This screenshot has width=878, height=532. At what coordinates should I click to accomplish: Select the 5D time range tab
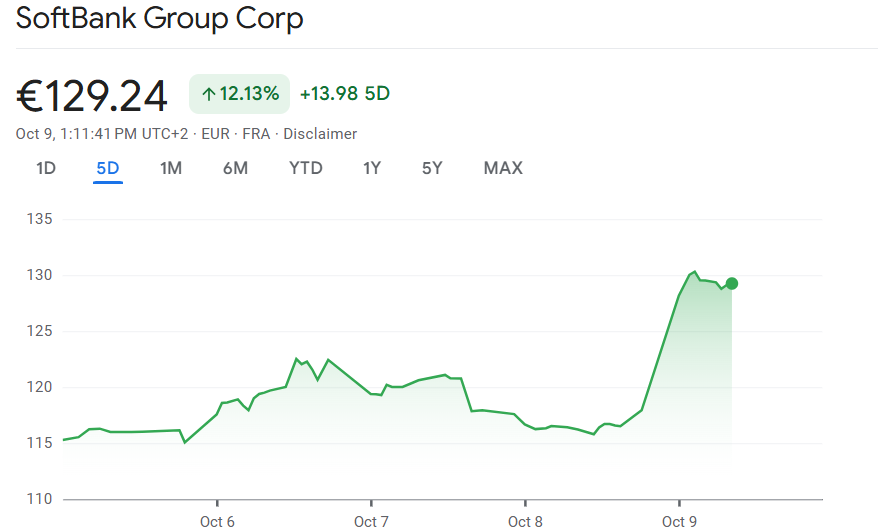[x=108, y=168]
